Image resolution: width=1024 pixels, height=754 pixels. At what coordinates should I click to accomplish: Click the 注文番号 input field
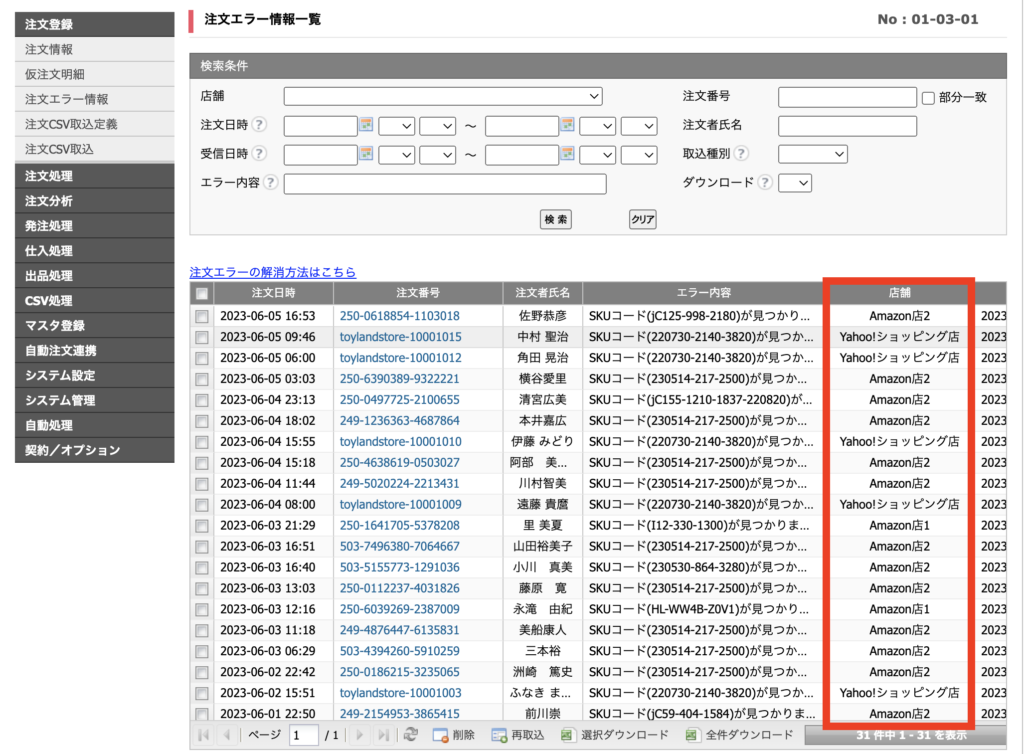[x=848, y=97]
